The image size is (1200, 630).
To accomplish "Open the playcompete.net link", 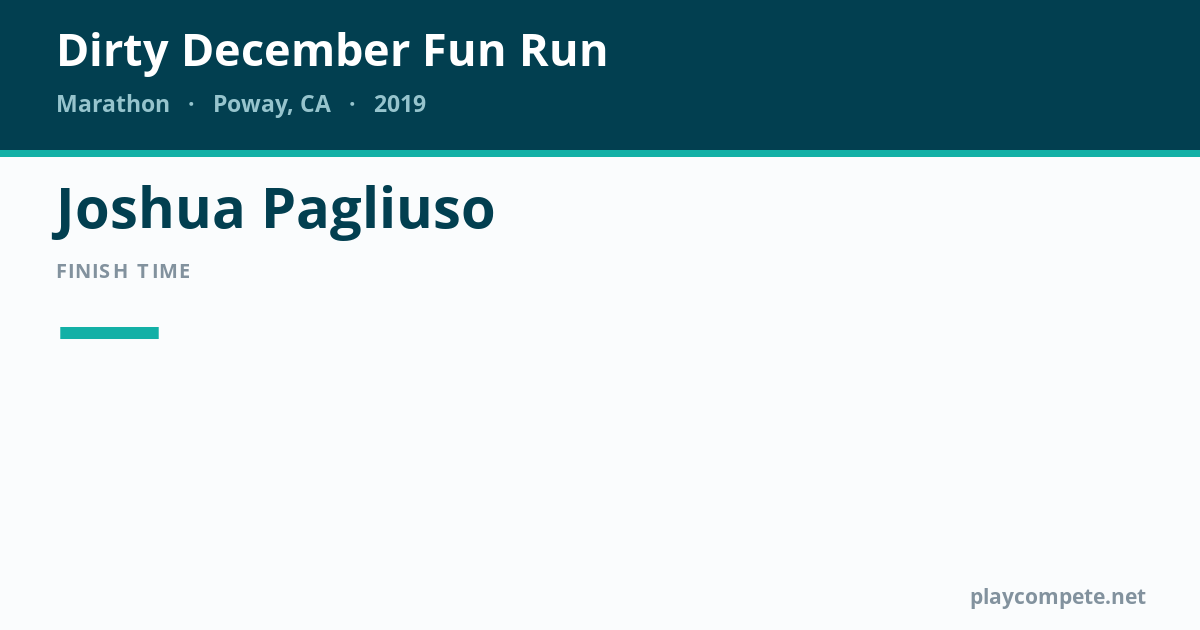I will pos(1058,597).
